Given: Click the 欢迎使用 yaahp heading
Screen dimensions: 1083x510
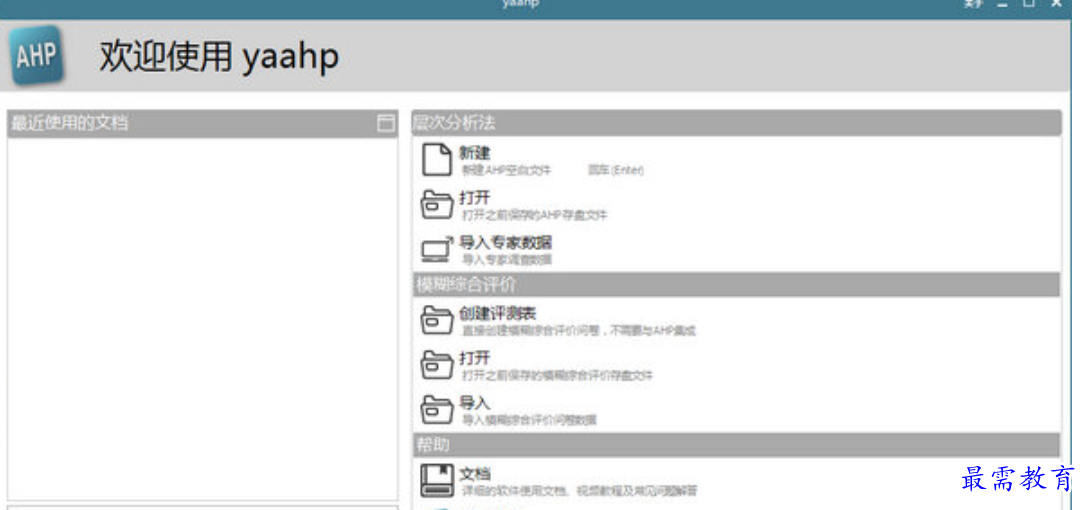Looking at the screenshot, I should [x=219, y=57].
